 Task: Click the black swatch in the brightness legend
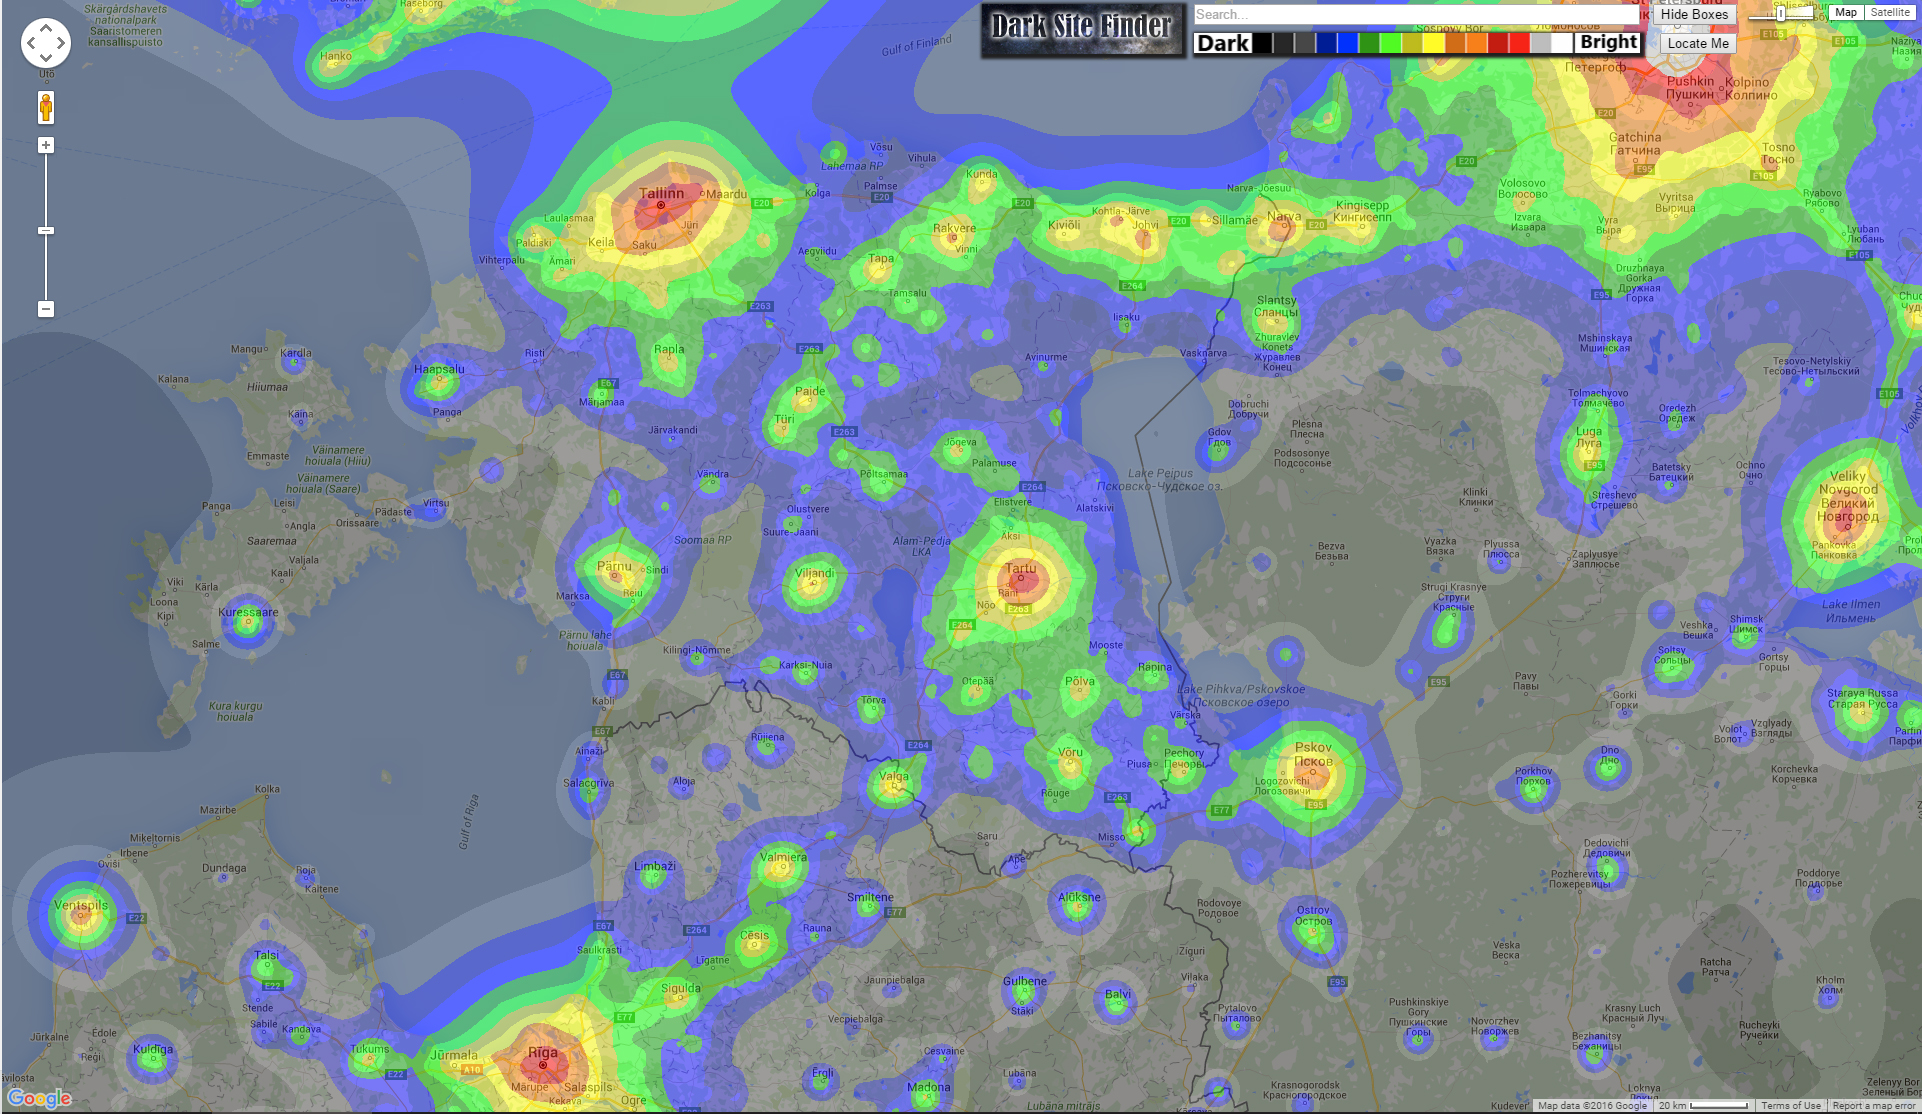coord(1262,43)
